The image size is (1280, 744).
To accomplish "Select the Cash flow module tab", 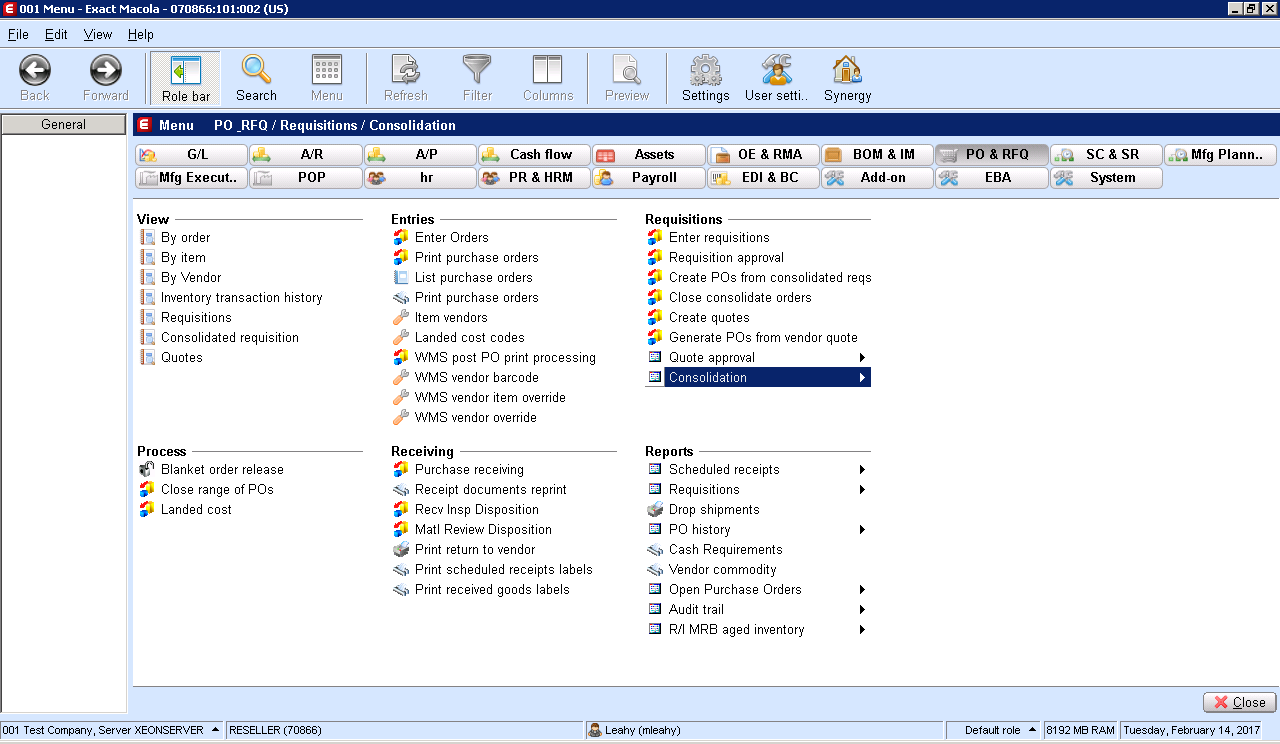I will pyautogui.click(x=534, y=155).
